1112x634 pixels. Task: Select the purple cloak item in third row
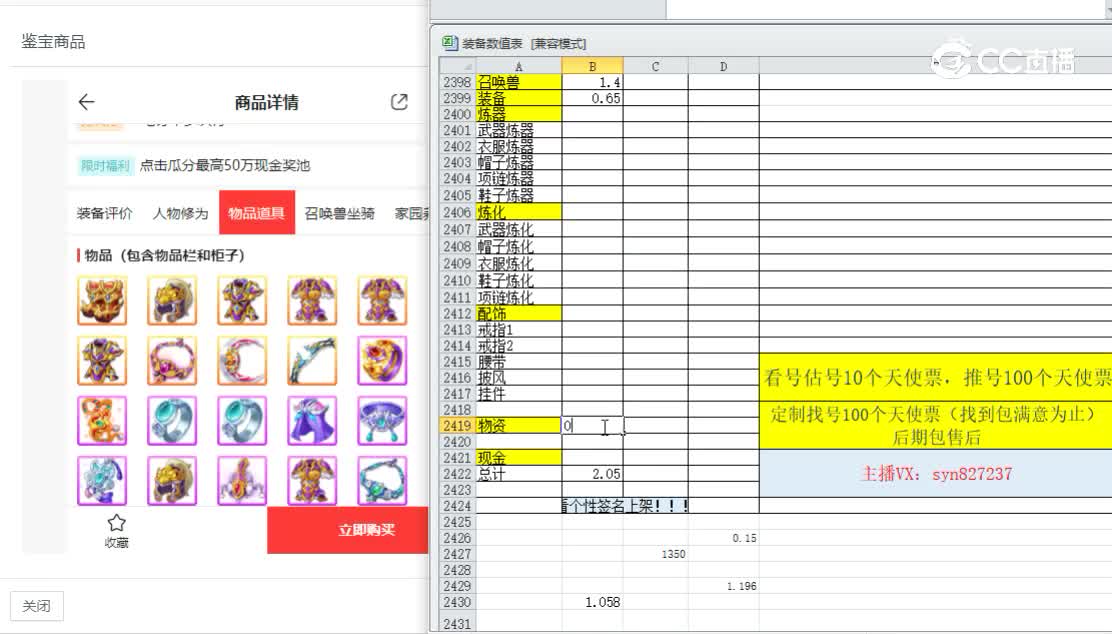pos(312,421)
